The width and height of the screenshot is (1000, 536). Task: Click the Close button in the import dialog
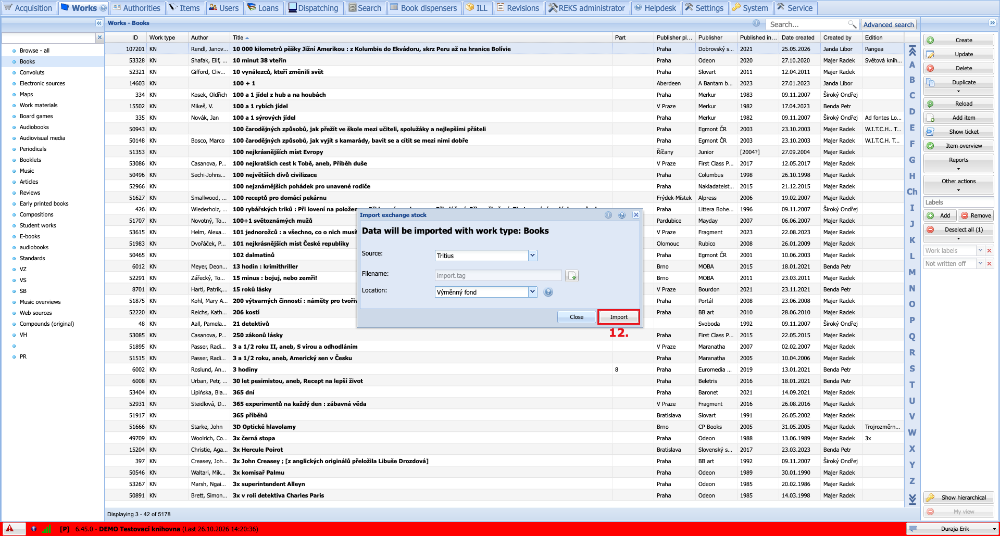577,317
